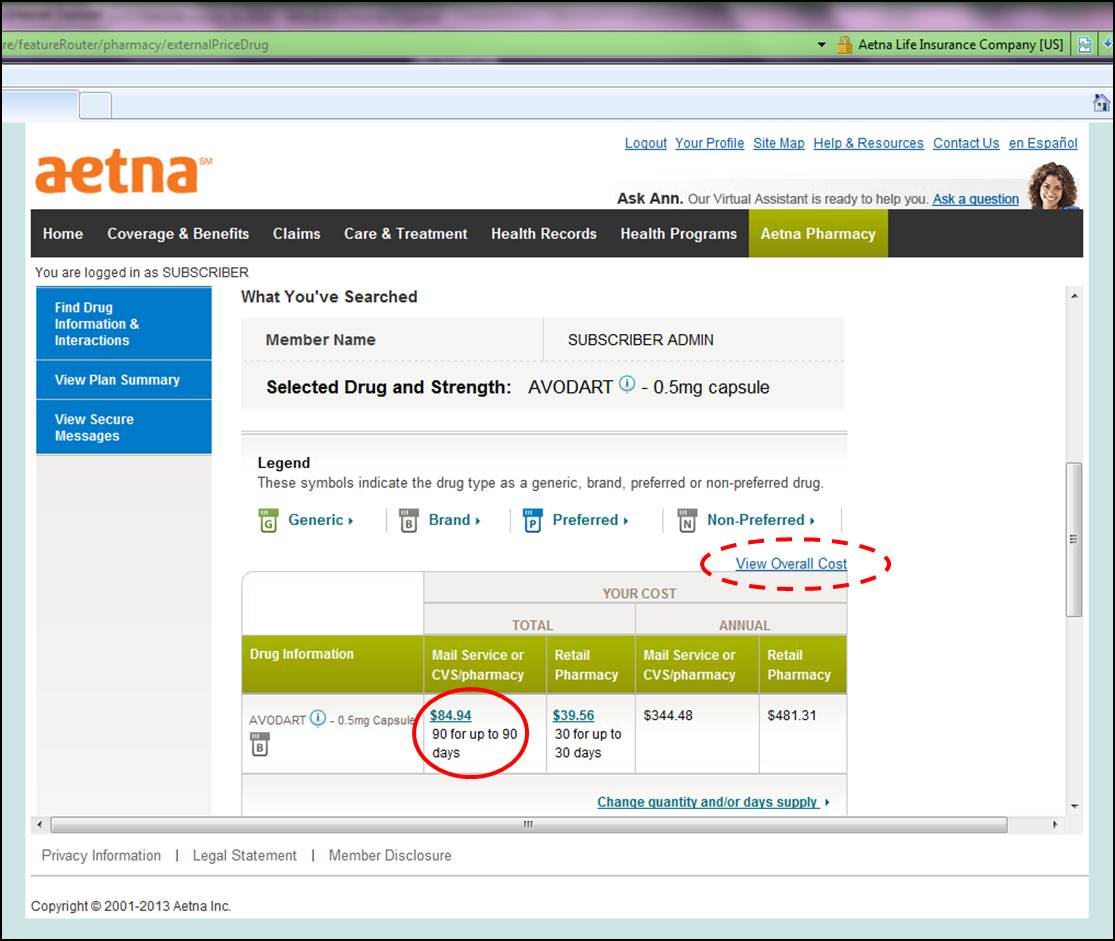Image resolution: width=1115 pixels, height=941 pixels.
Task: Open the Claims menu
Action: coord(297,233)
